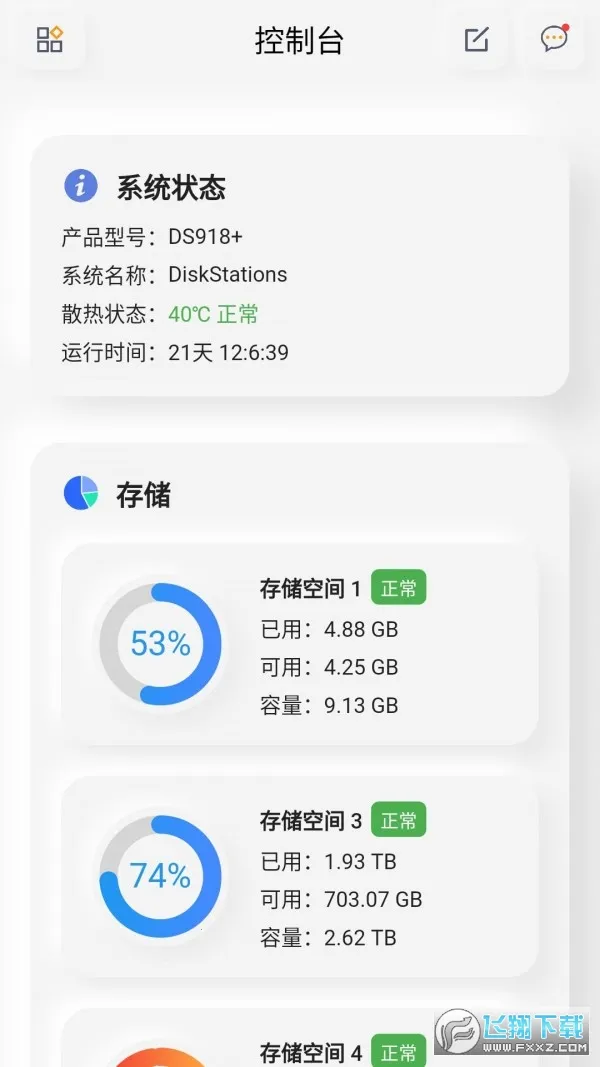
Task: Tap the green status badge for 存储空间 4
Action: [x=399, y=1052]
